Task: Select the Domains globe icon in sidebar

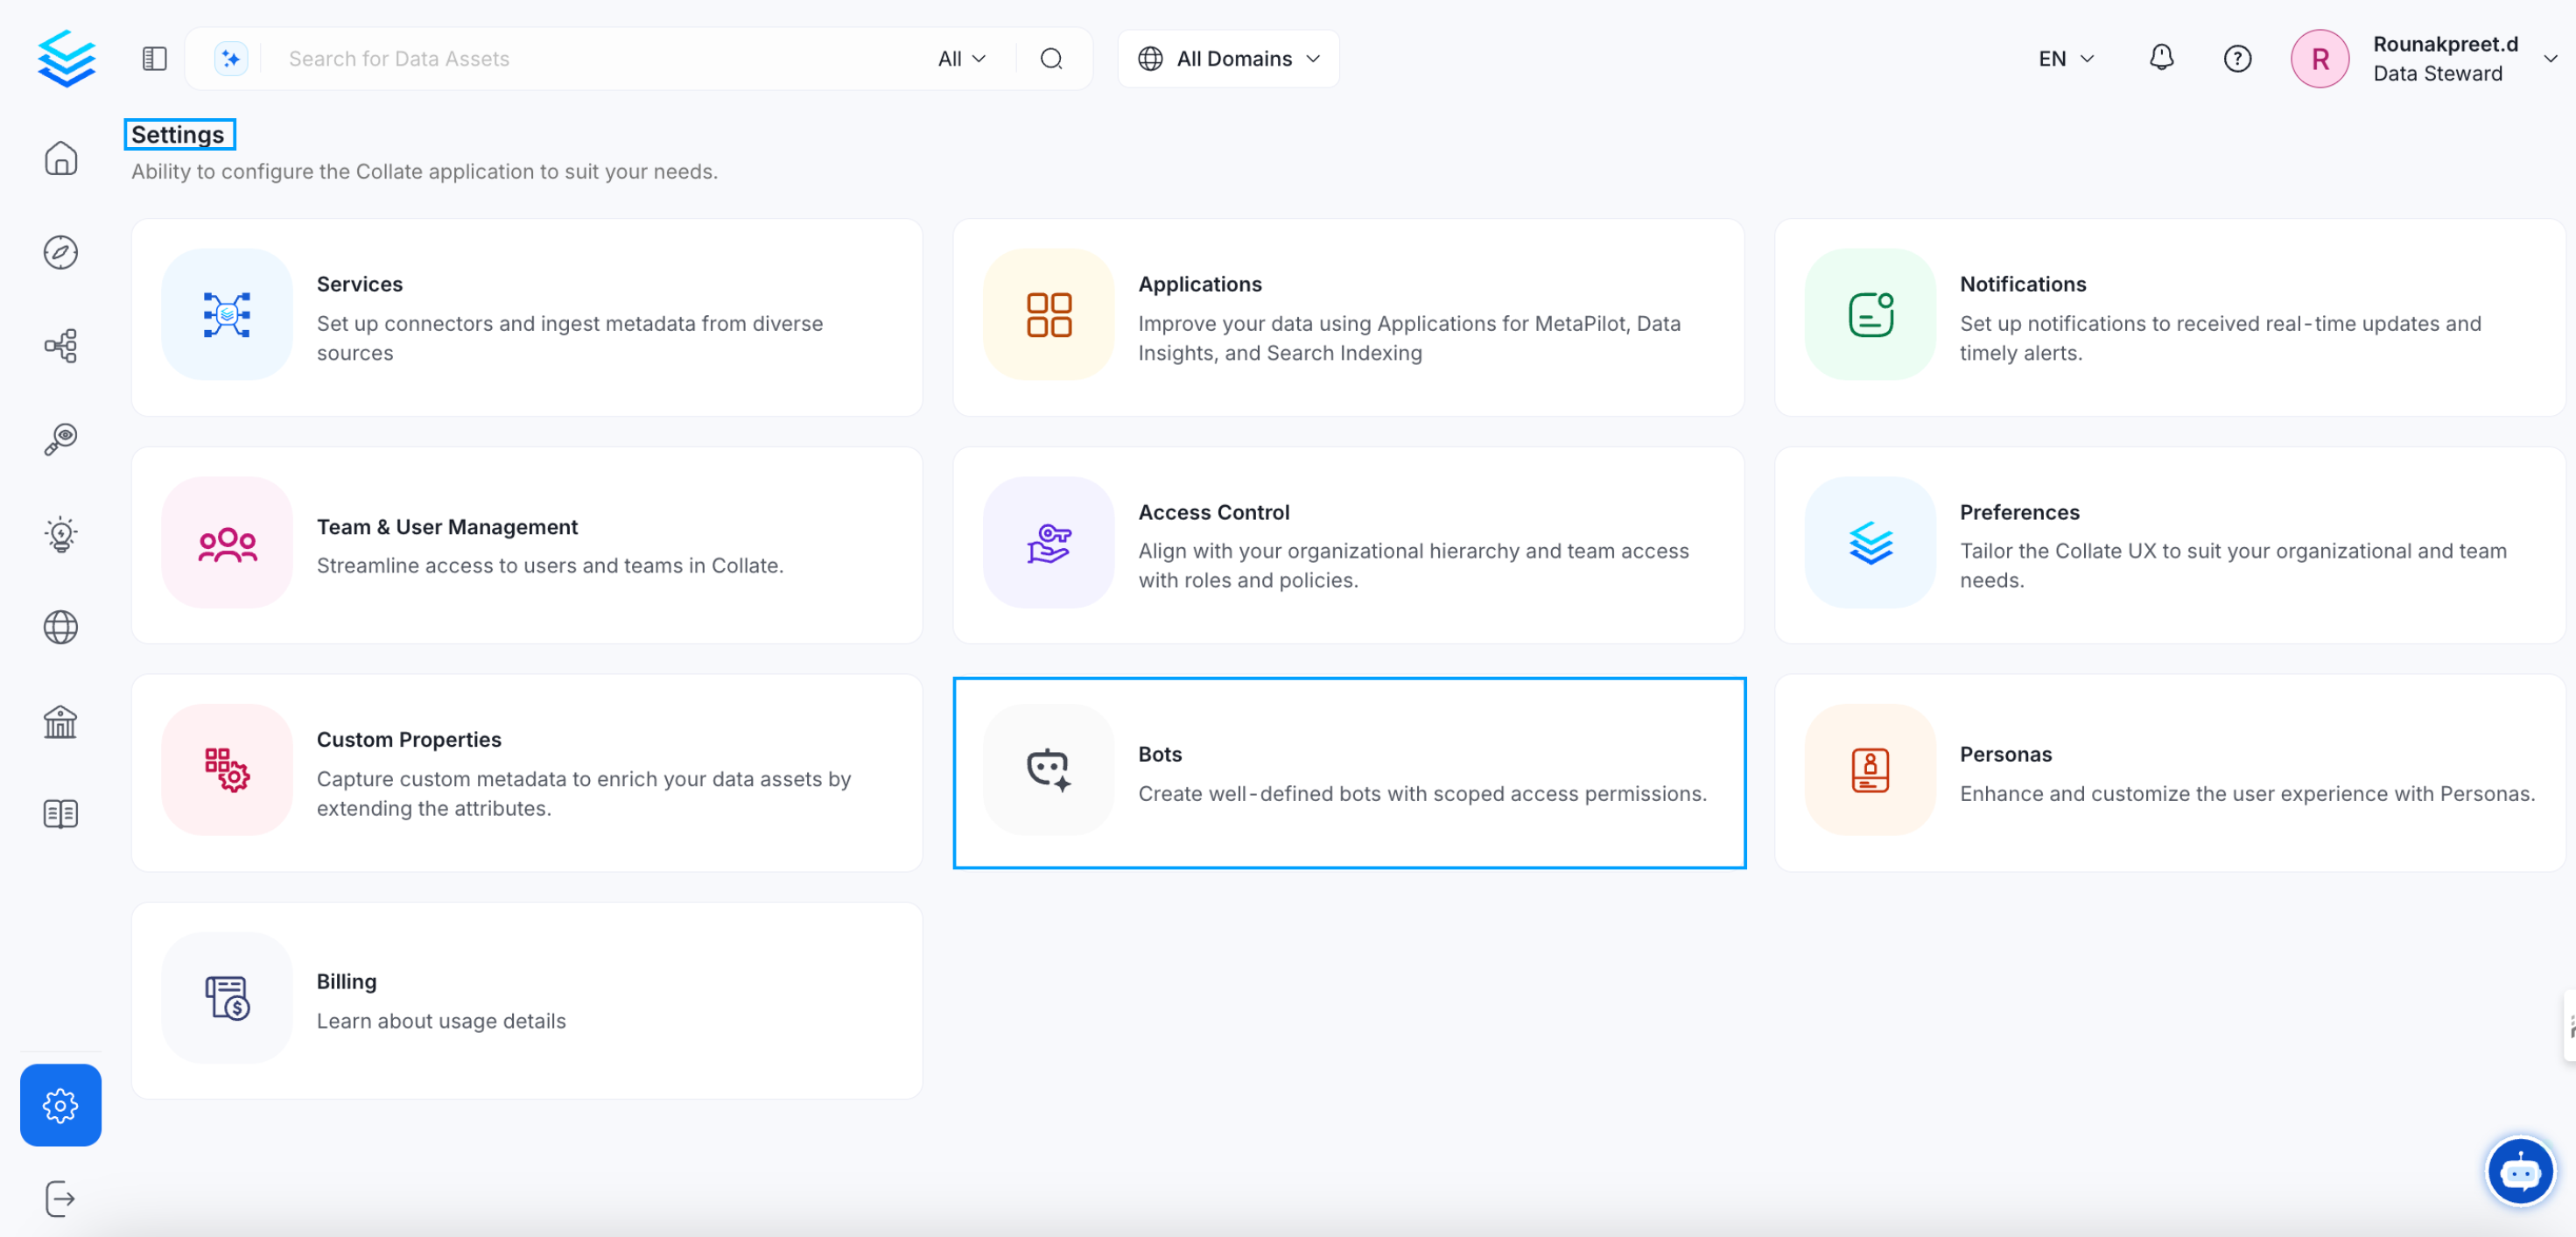Action: (x=60, y=627)
